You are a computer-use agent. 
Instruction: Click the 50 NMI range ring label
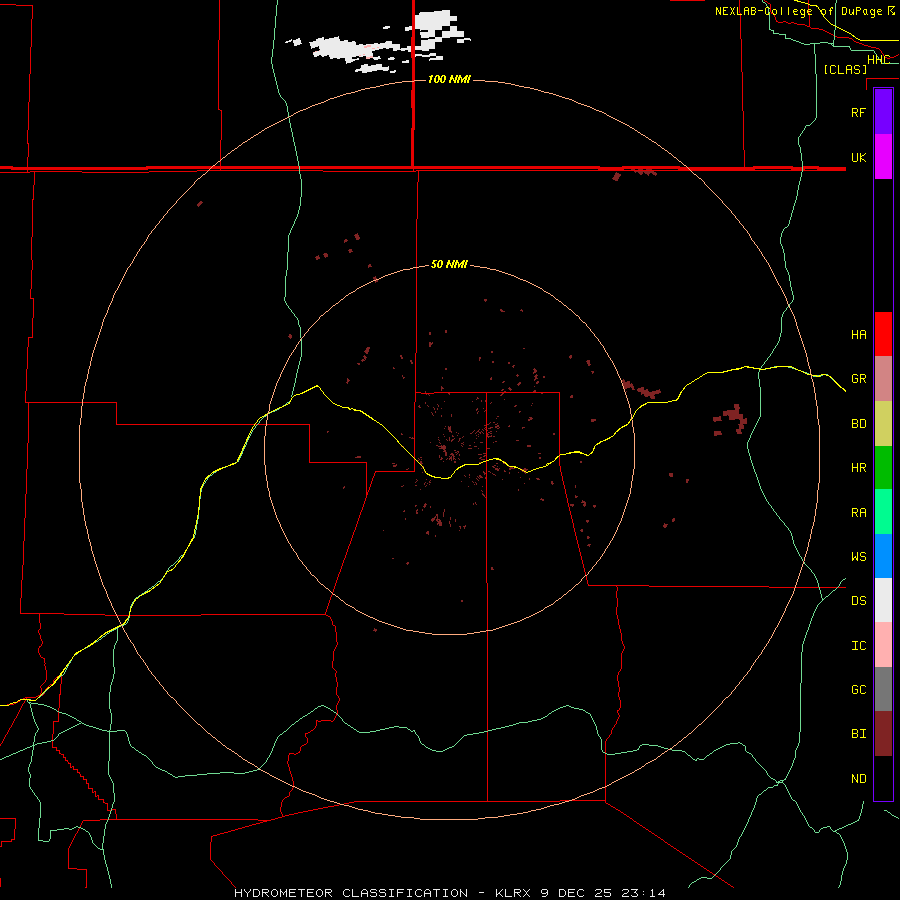coord(449,264)
